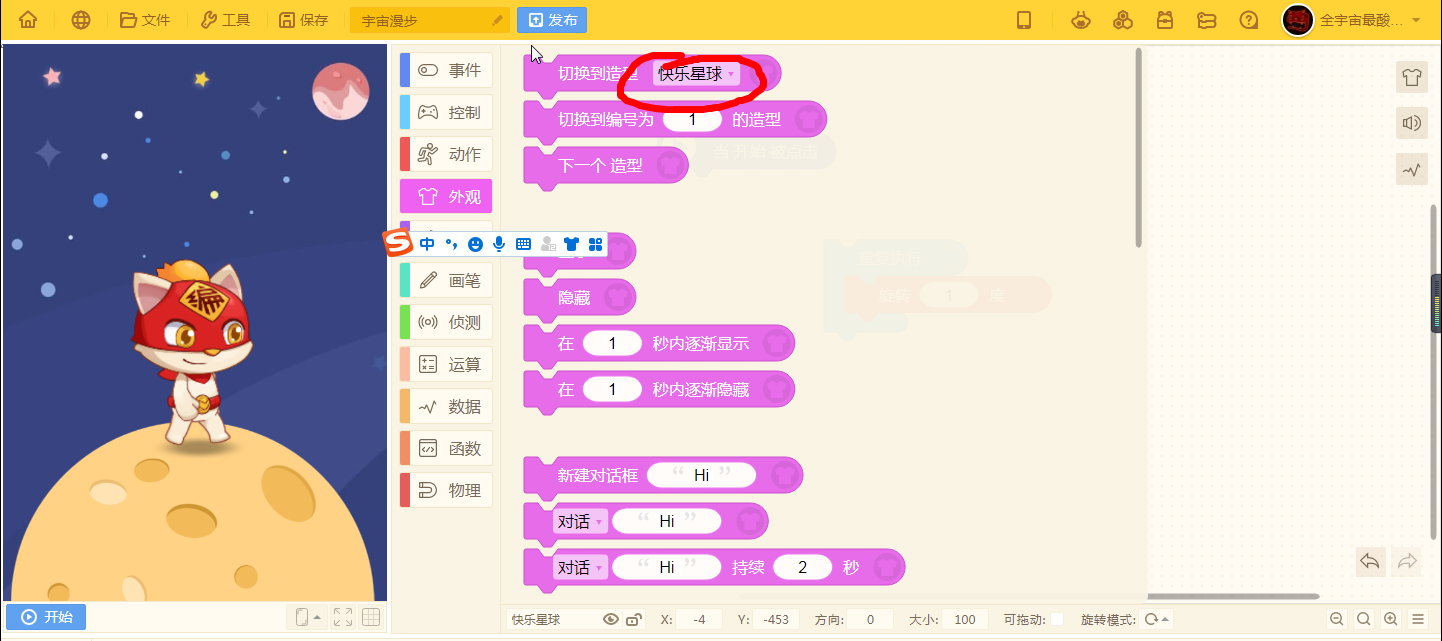
Task: Toggle Sogou 中 Chinese input mode
Action: (427, 243)
